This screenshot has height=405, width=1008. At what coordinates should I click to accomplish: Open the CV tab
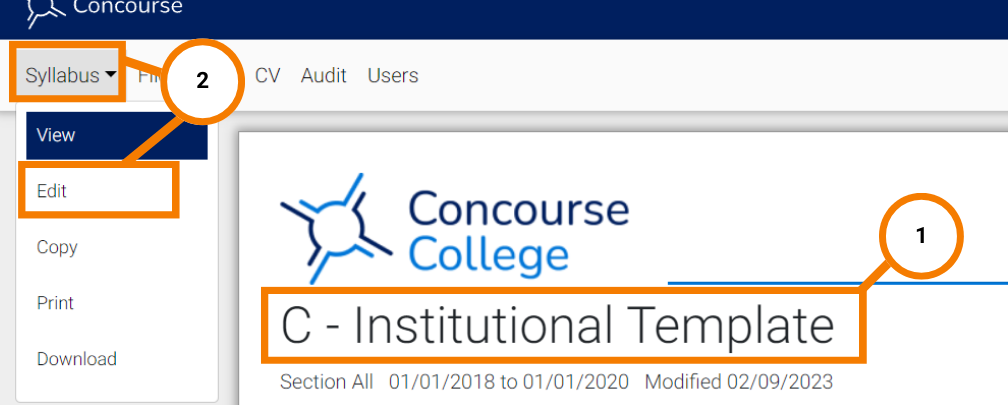(x=267, y=76)
